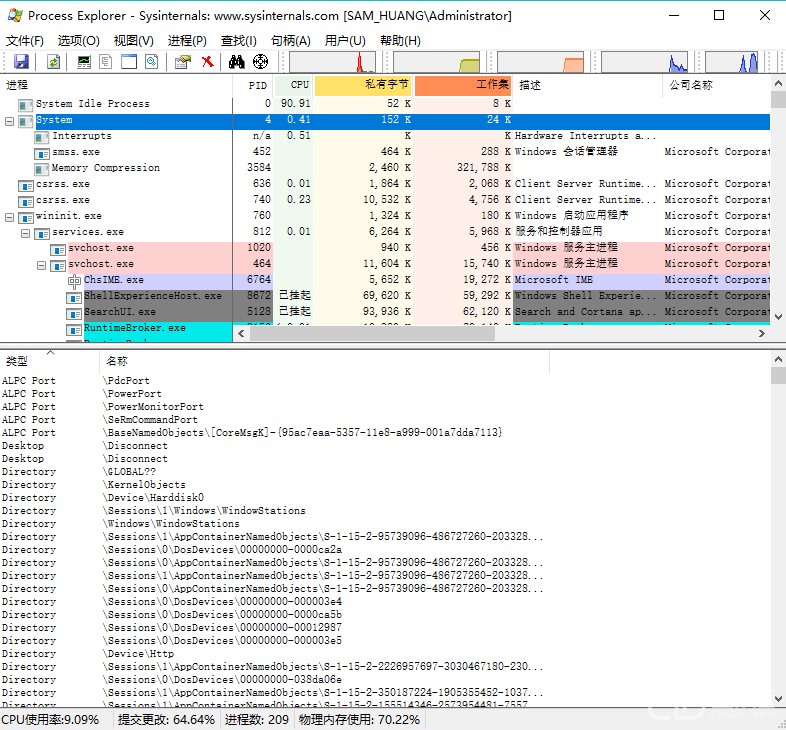The width and height of the screenshot is (786, 730).
Task: Click the crosshair Find Window target icon
Action: coord(260,62)
